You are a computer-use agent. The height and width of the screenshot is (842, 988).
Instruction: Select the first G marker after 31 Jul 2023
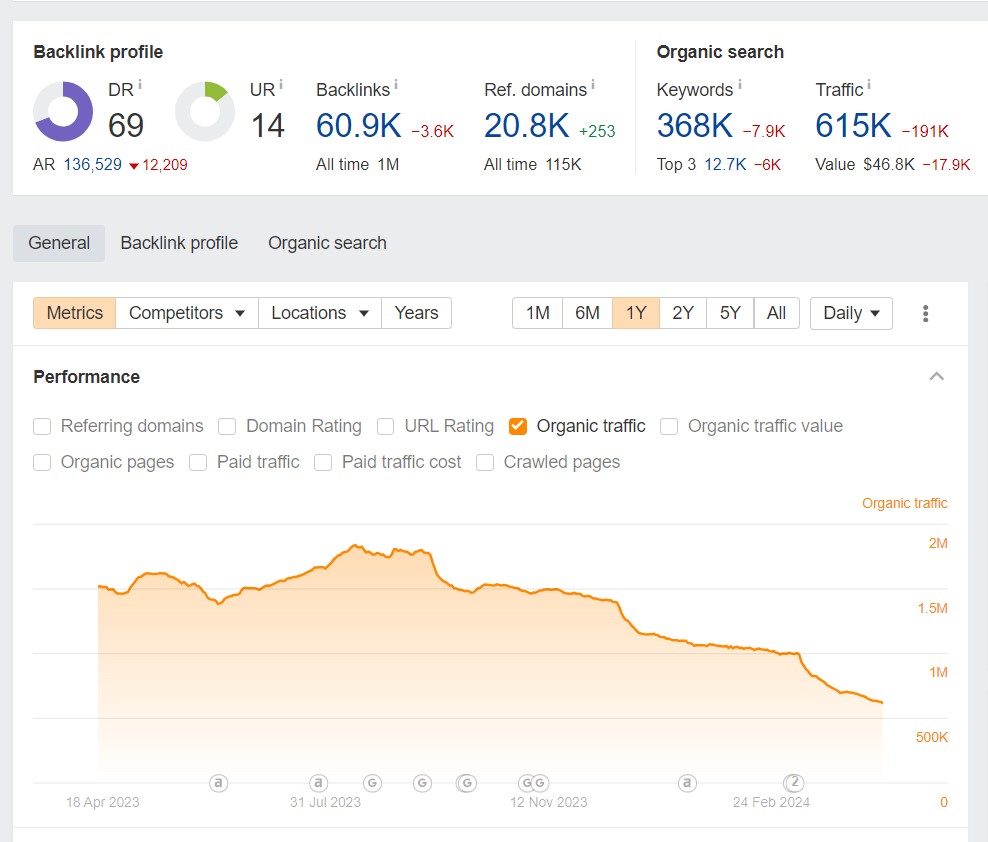[372, 783]
